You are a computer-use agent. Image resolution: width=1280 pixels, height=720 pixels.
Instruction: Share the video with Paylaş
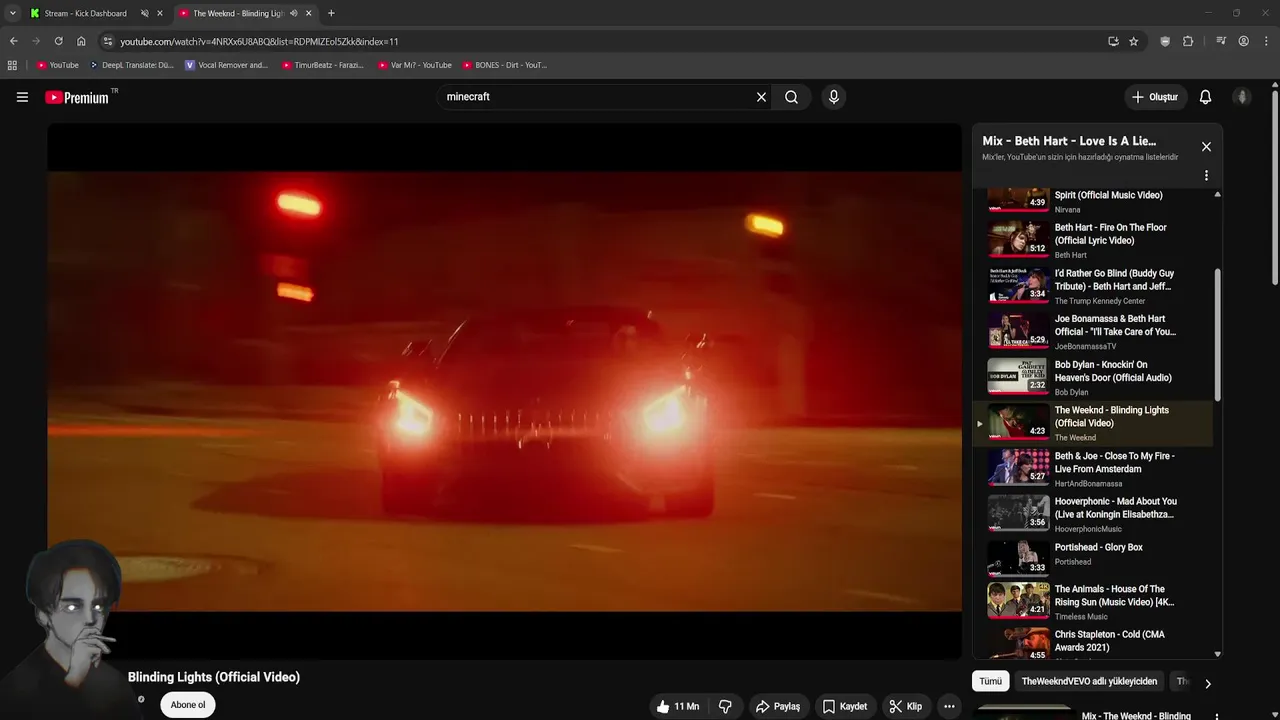click(777, 706)
